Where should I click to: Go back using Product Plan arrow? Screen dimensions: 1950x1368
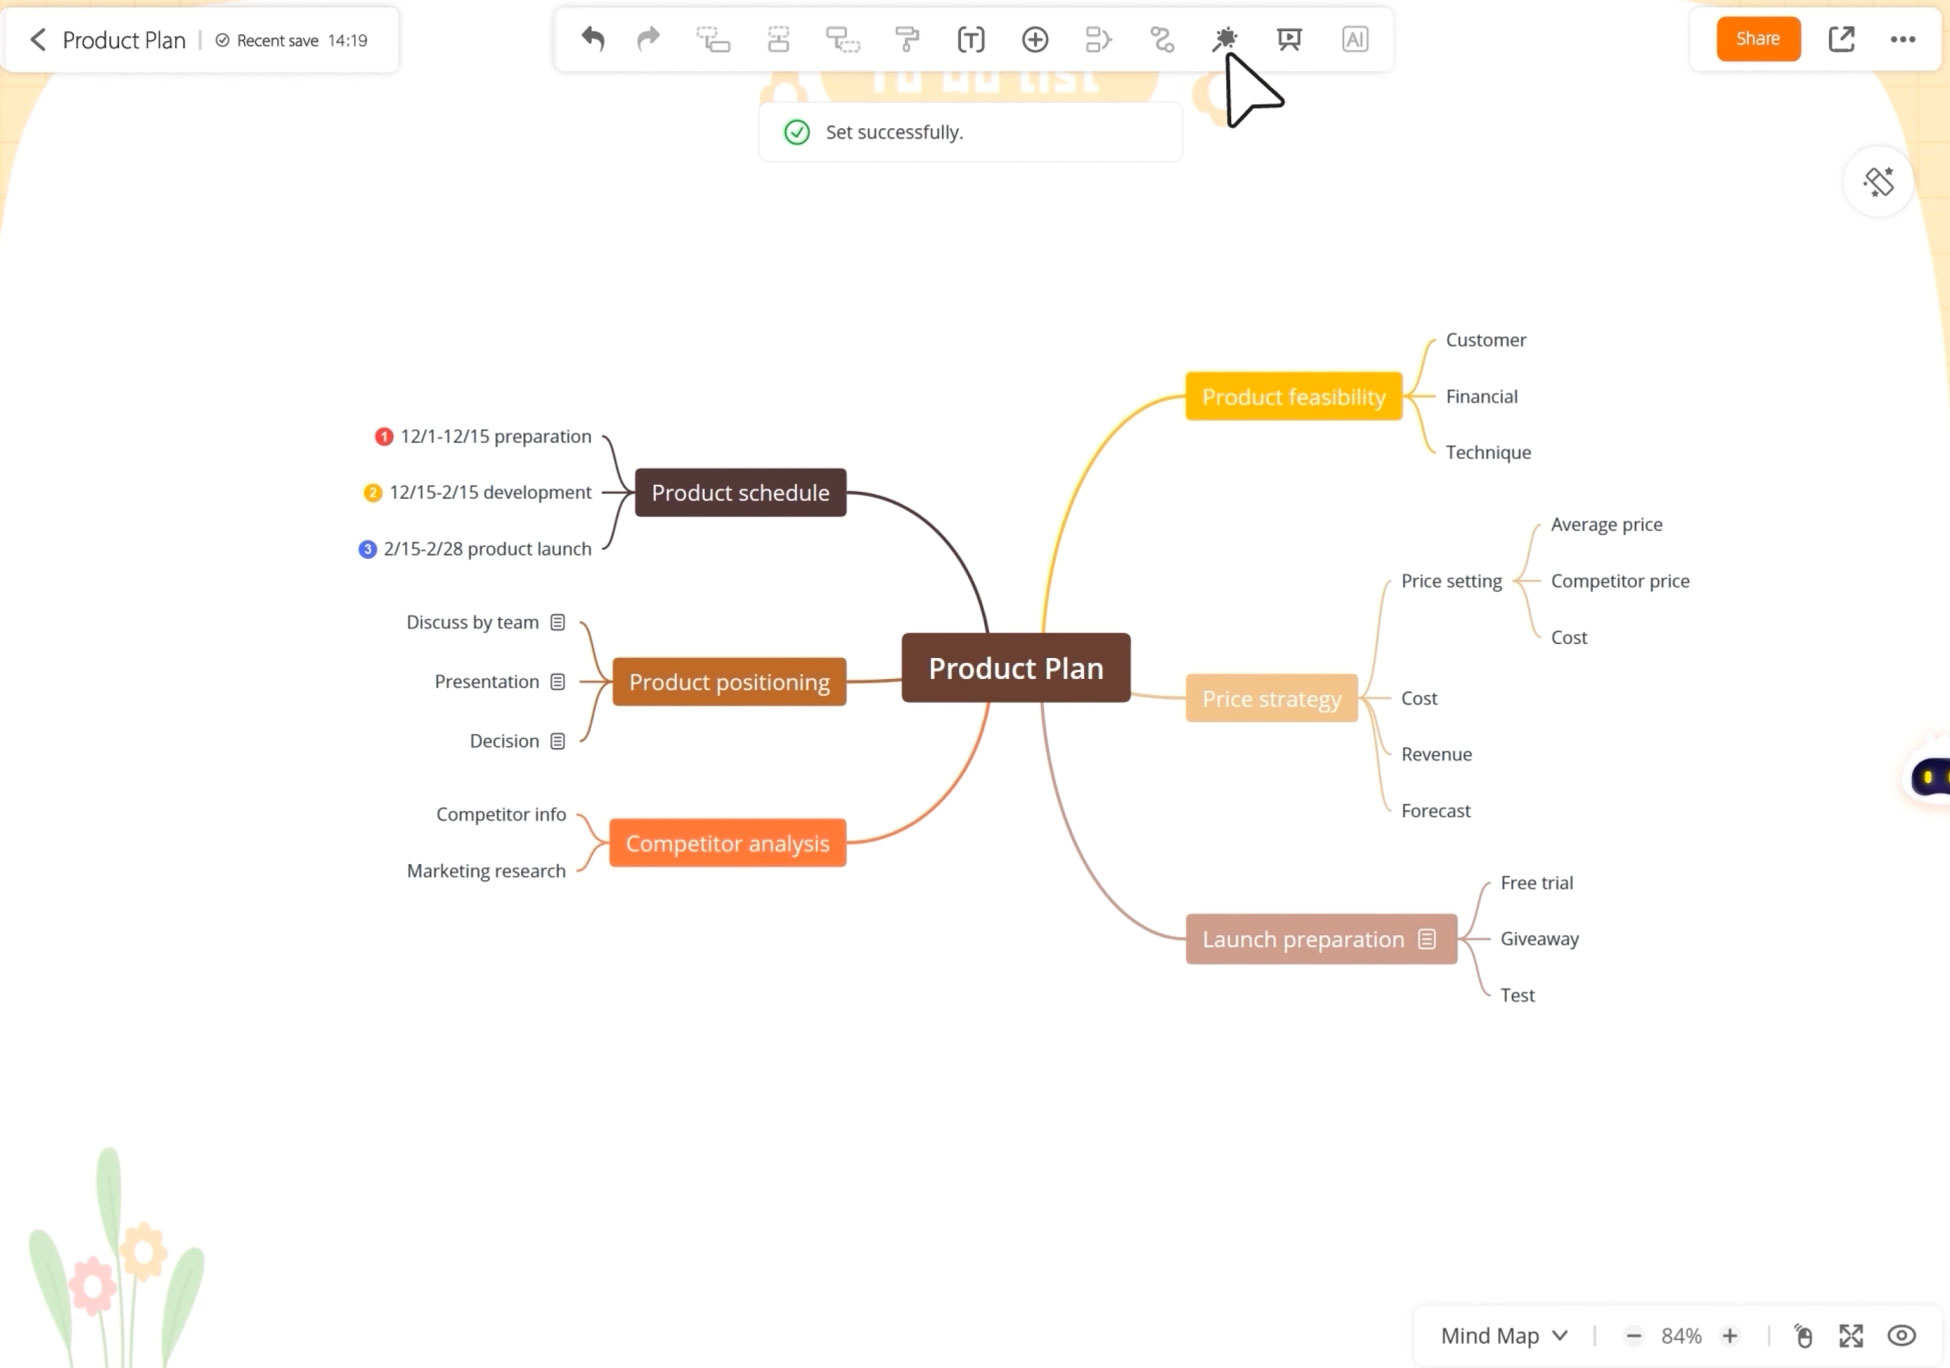[38, 40]
